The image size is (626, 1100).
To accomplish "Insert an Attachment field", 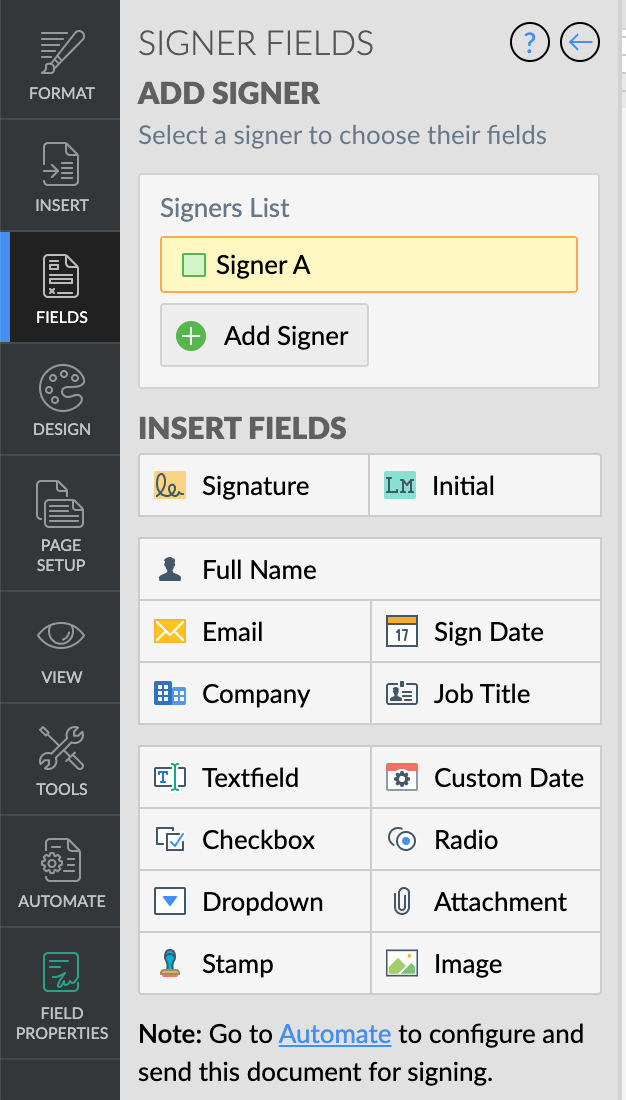I will [485, 902].
